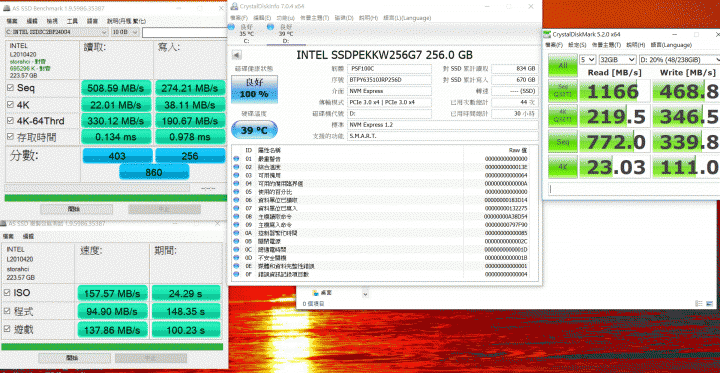Click the plain Seq test button in CrystalDiskMark
Viewport: 720px width, 373px height.
562,142
